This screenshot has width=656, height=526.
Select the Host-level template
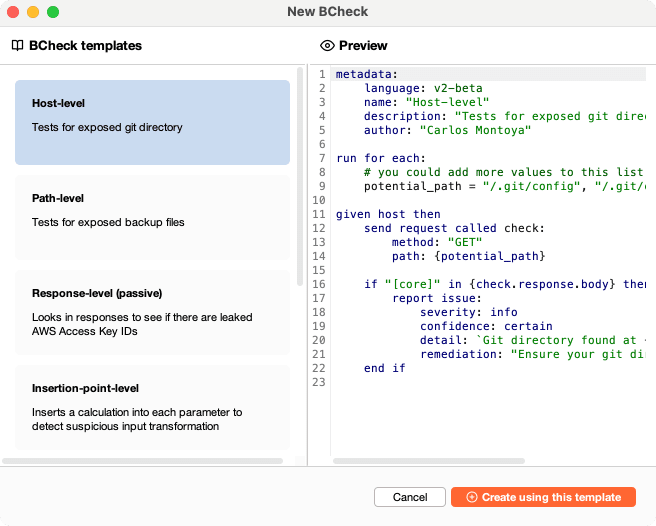point(152,122)
